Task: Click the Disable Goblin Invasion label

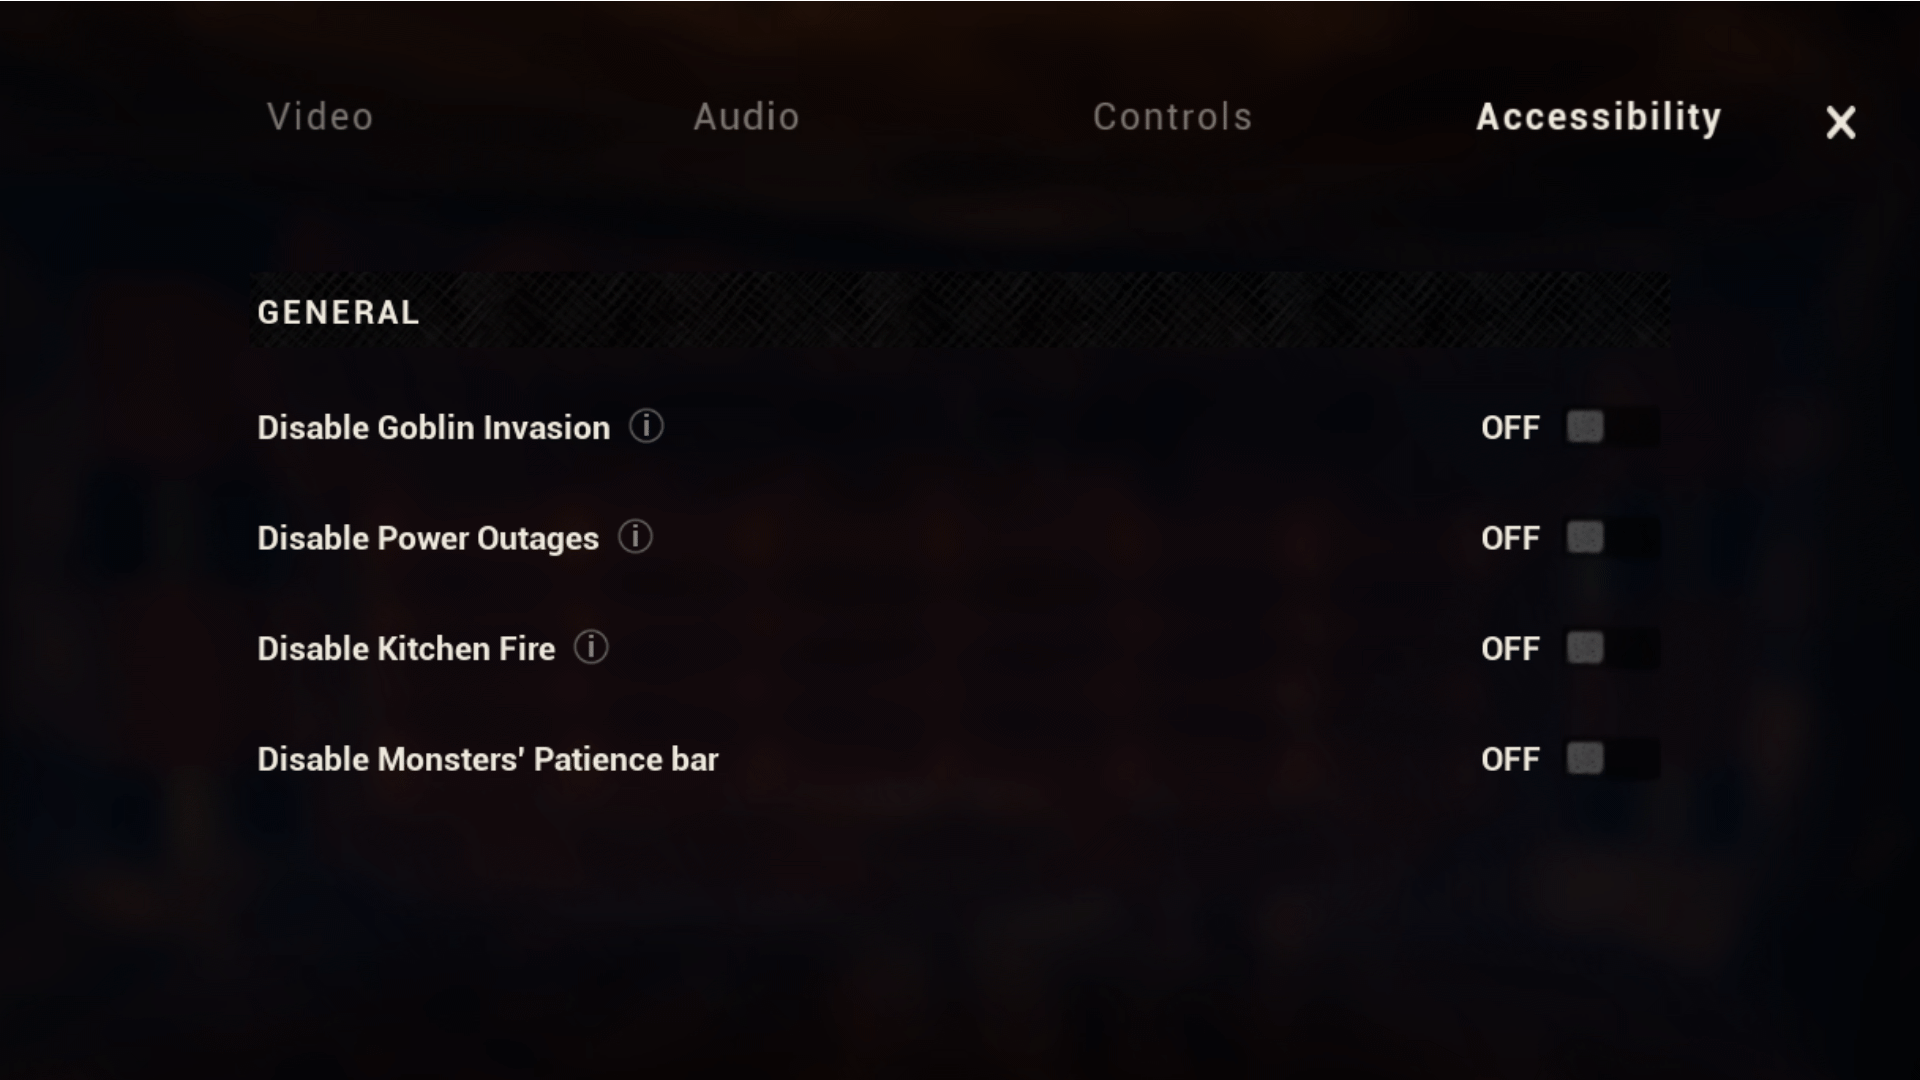Action: (x=433, y=428)
